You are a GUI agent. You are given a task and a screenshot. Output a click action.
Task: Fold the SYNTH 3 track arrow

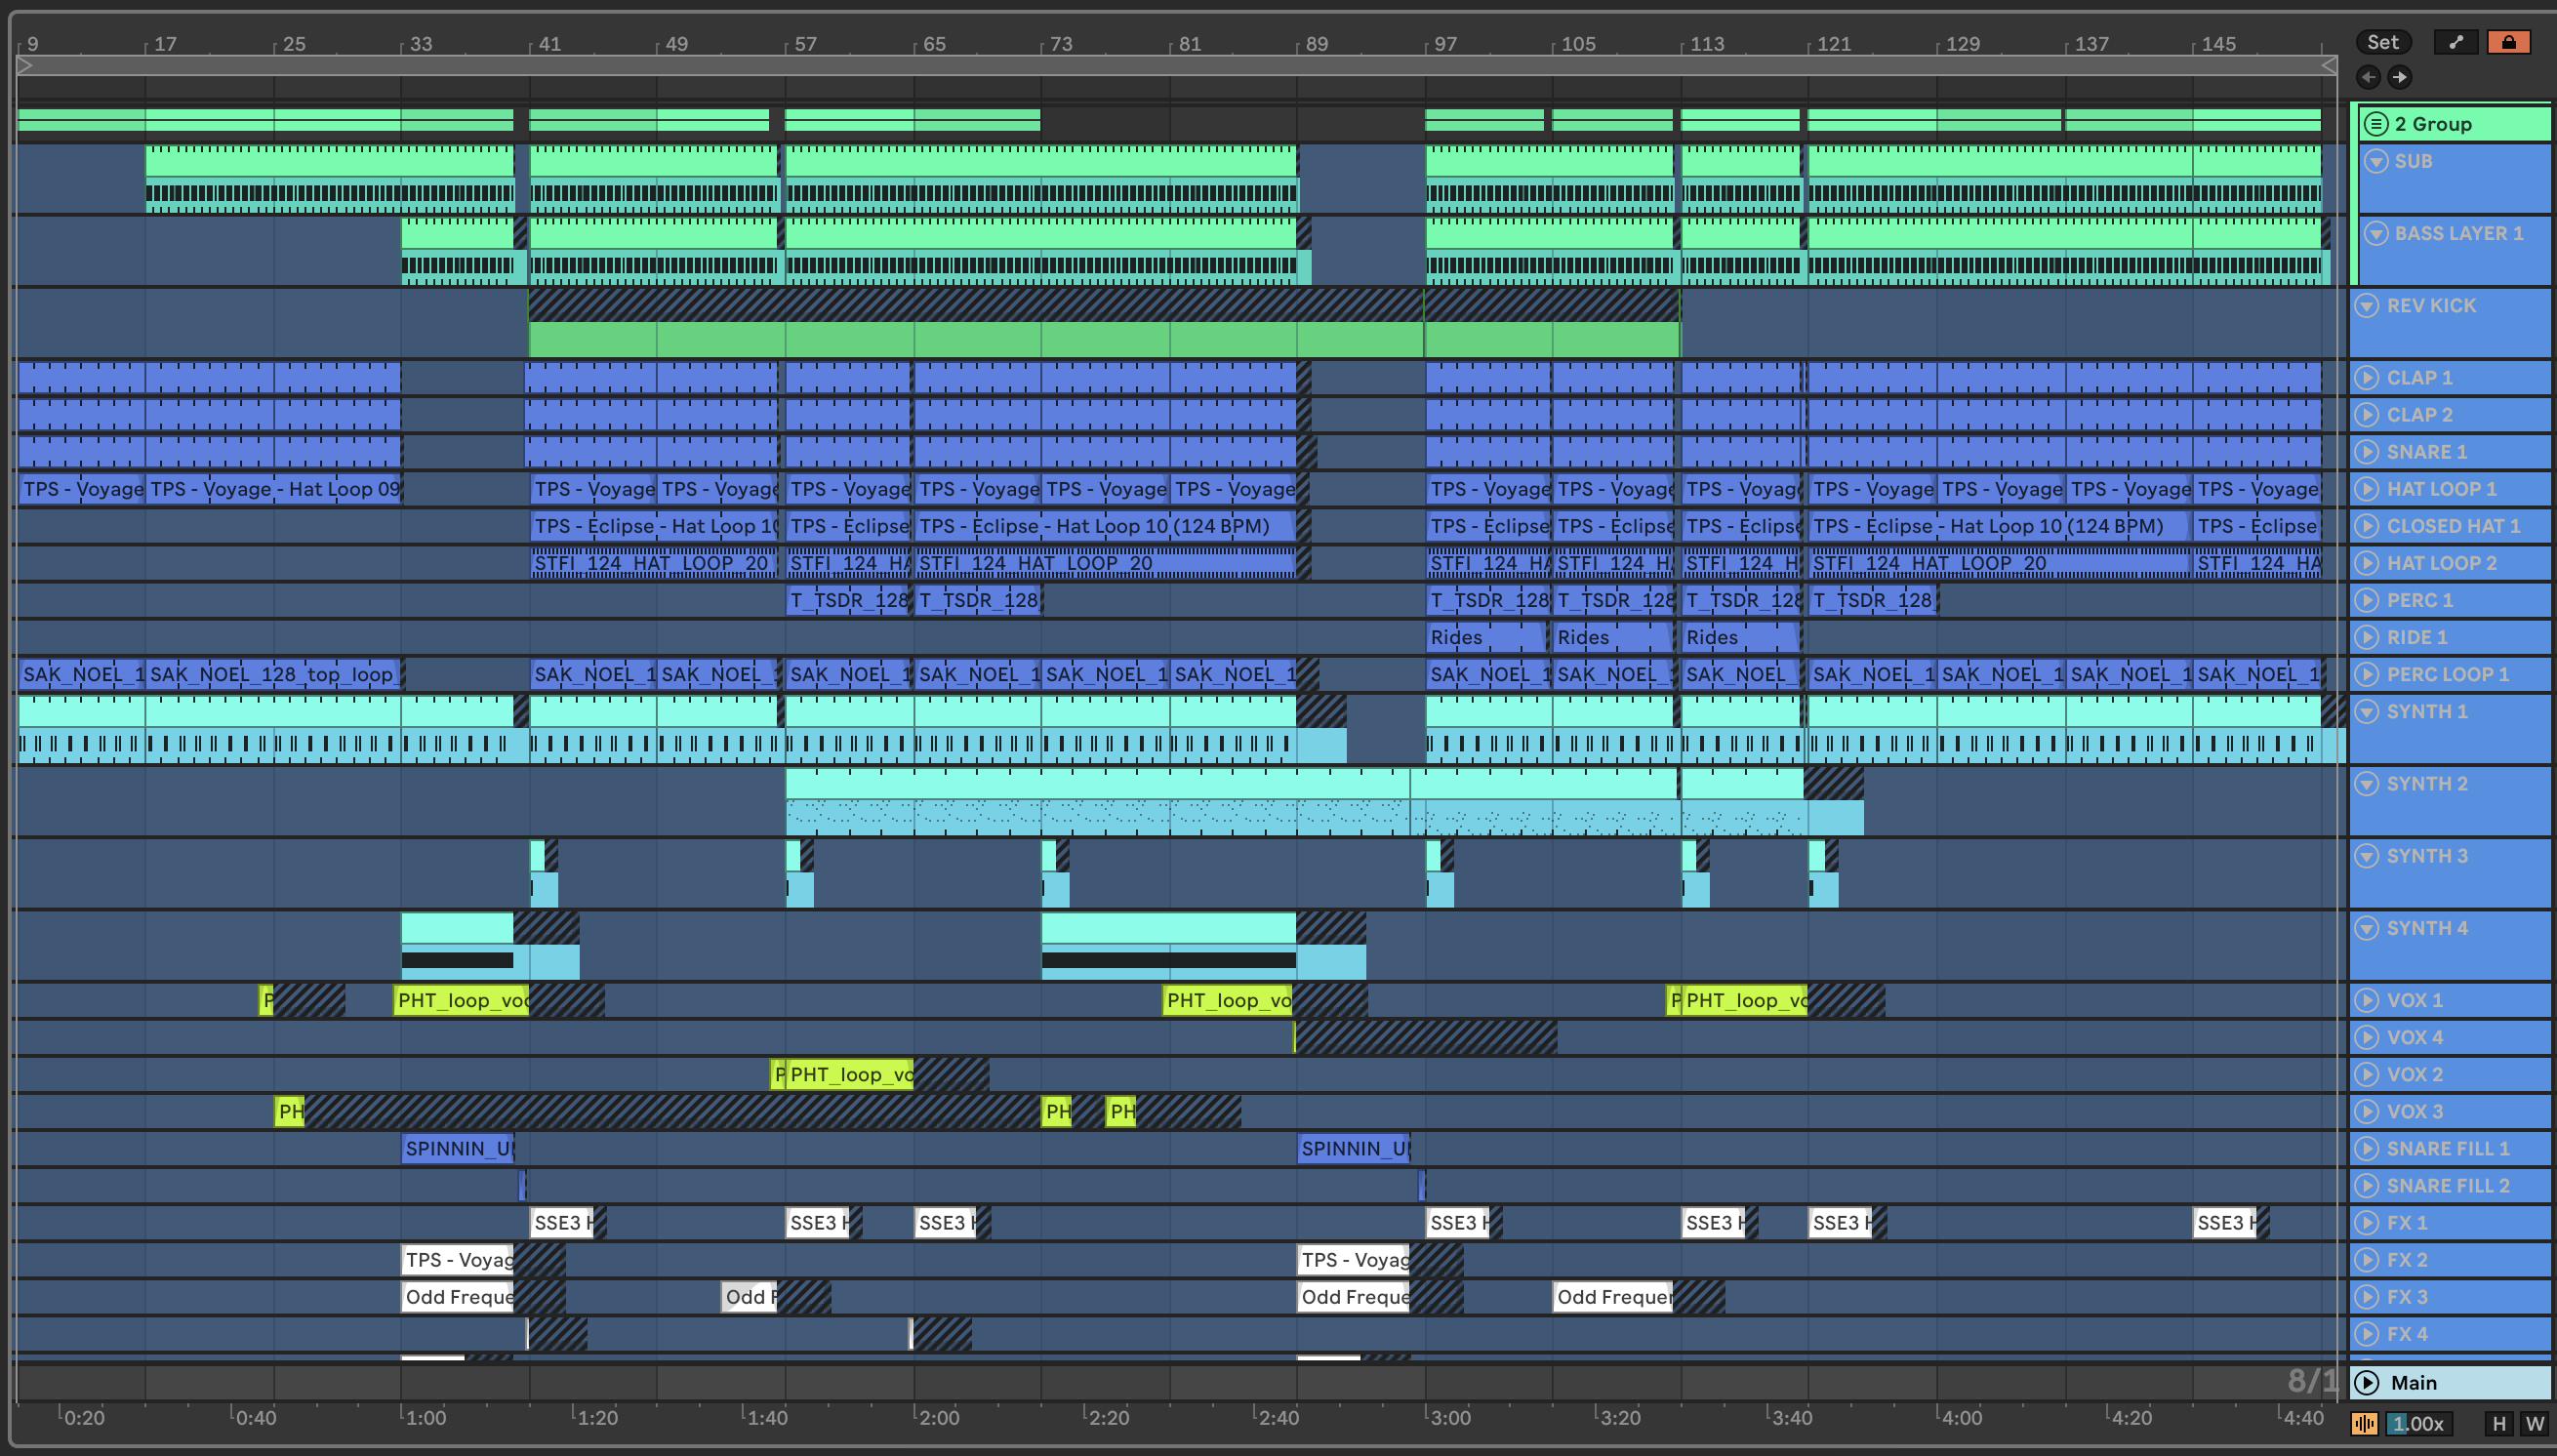coord(2366,856)
